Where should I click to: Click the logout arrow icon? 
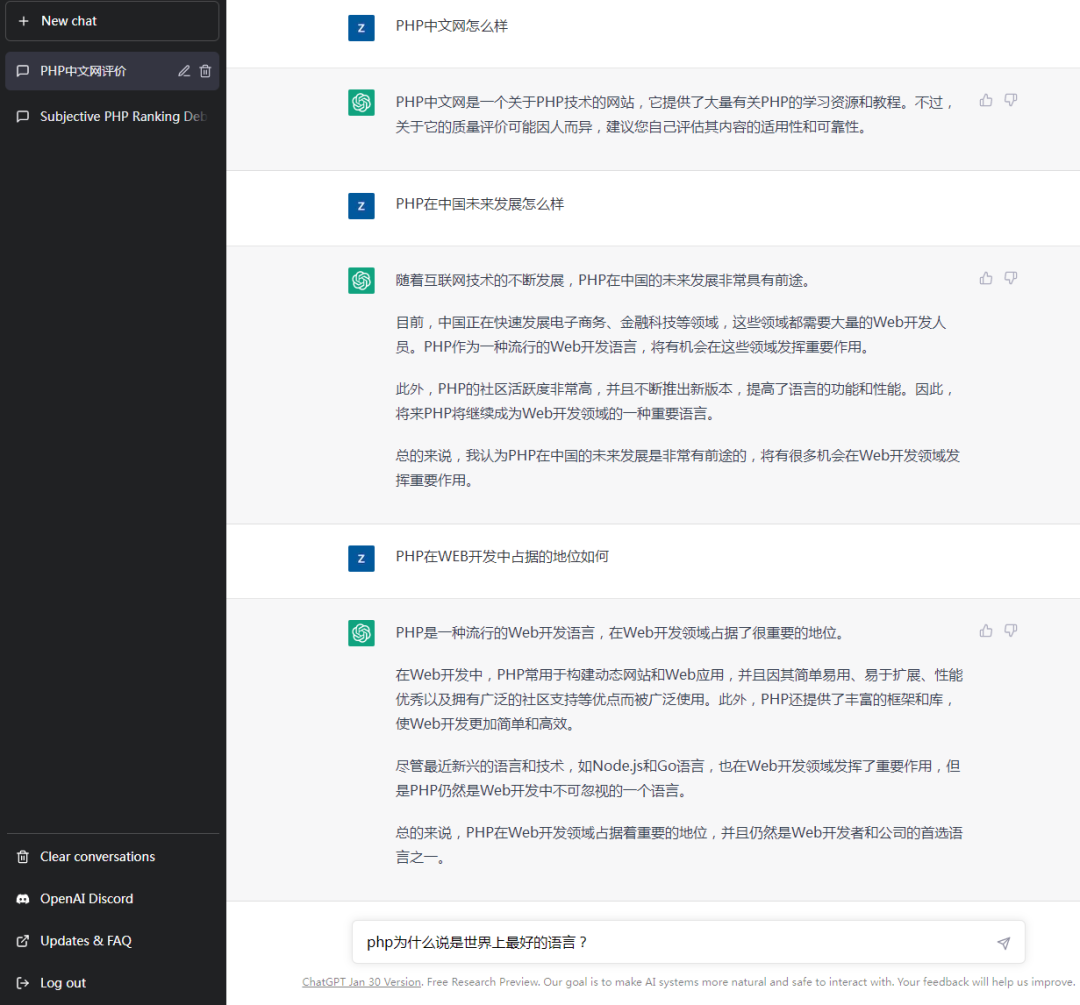click(23, 983)
